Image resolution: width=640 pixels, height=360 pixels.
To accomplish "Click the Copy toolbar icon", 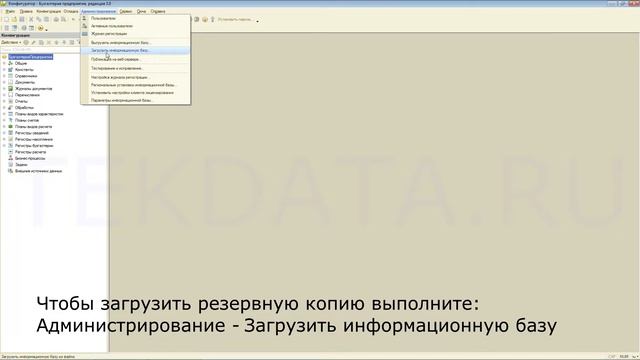I will (39, 19).
